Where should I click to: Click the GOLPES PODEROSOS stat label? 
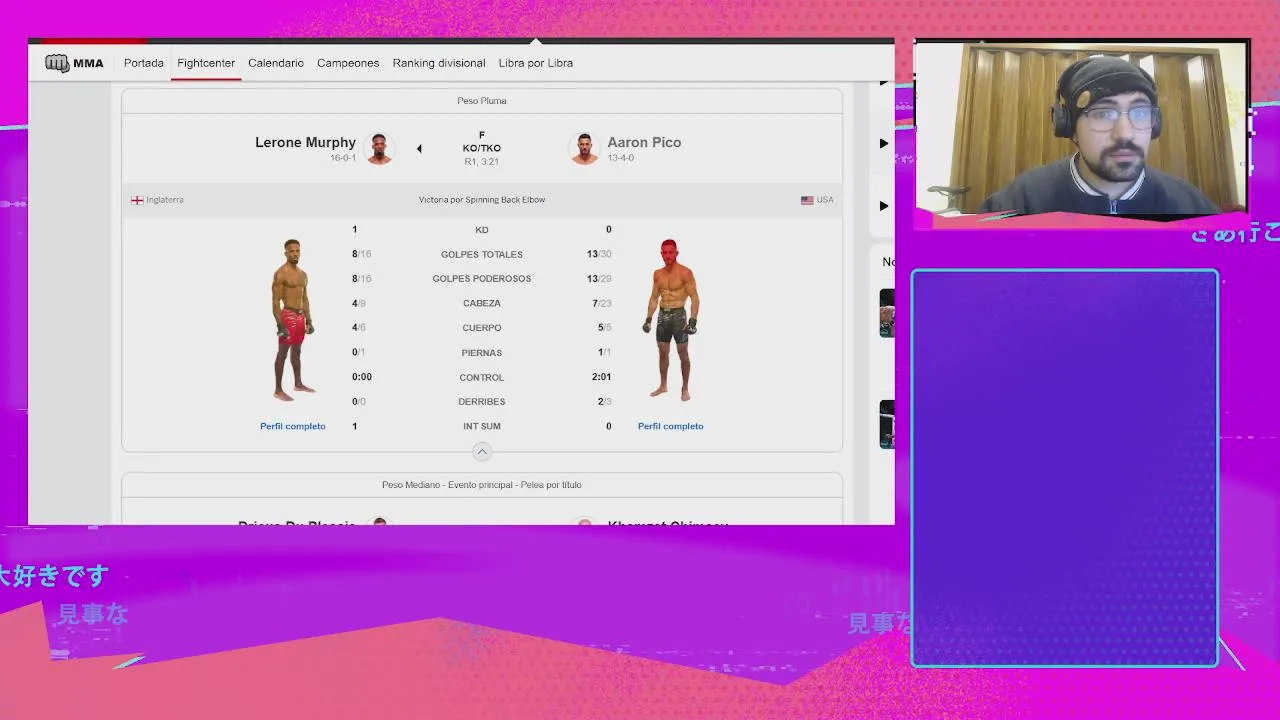[x=482, y=279]
